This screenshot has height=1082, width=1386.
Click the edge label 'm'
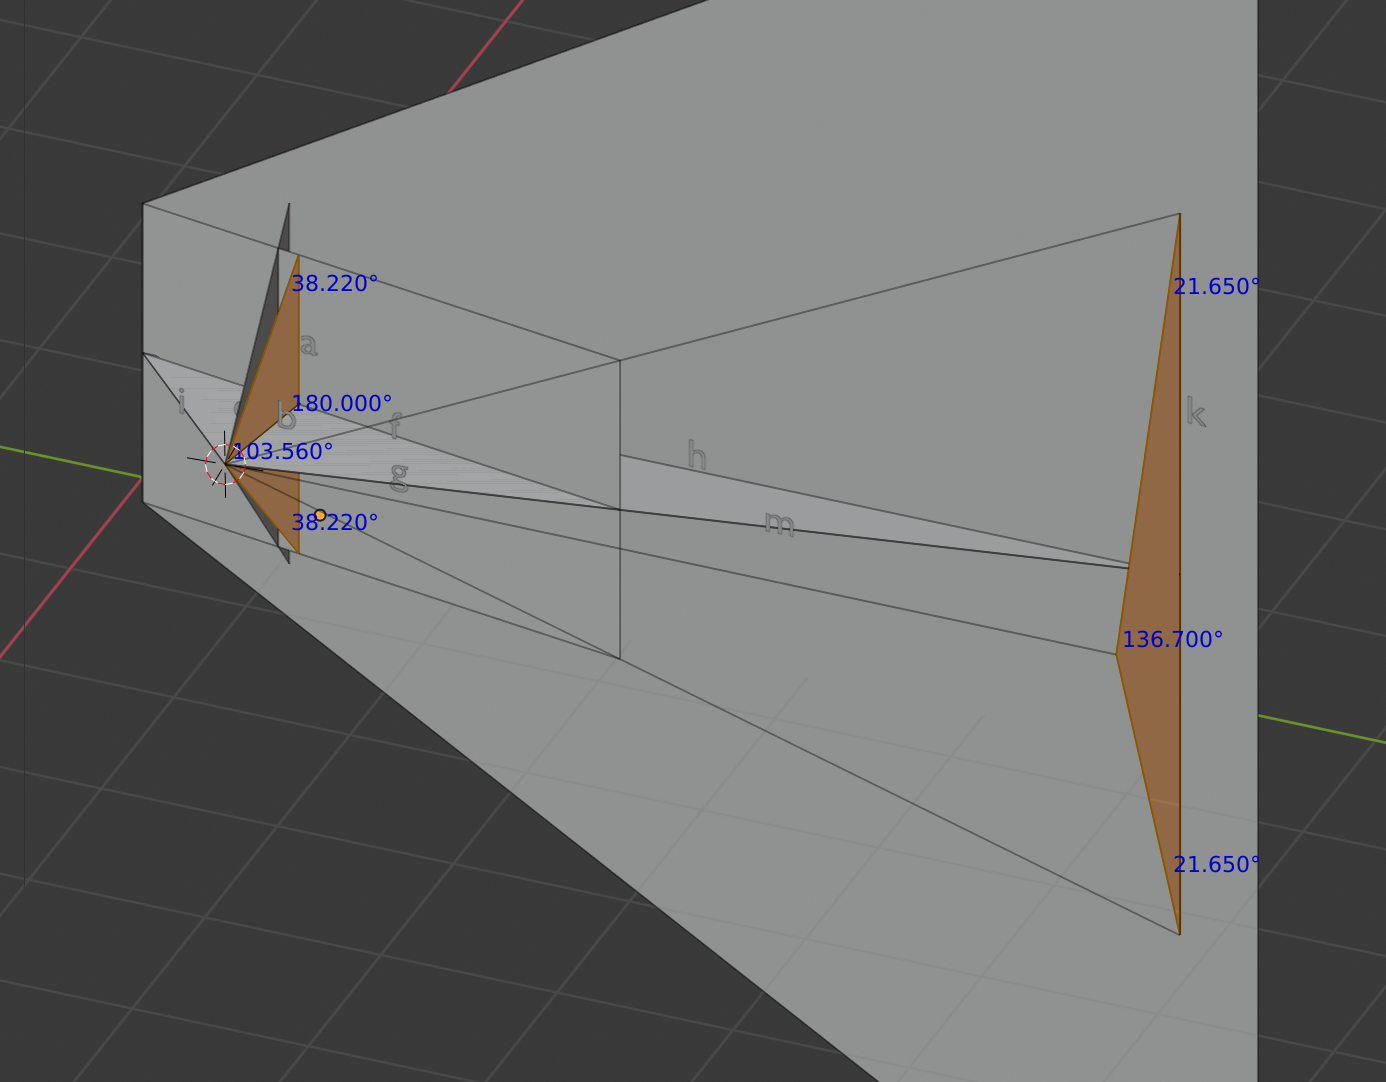(x=779, y=523)
